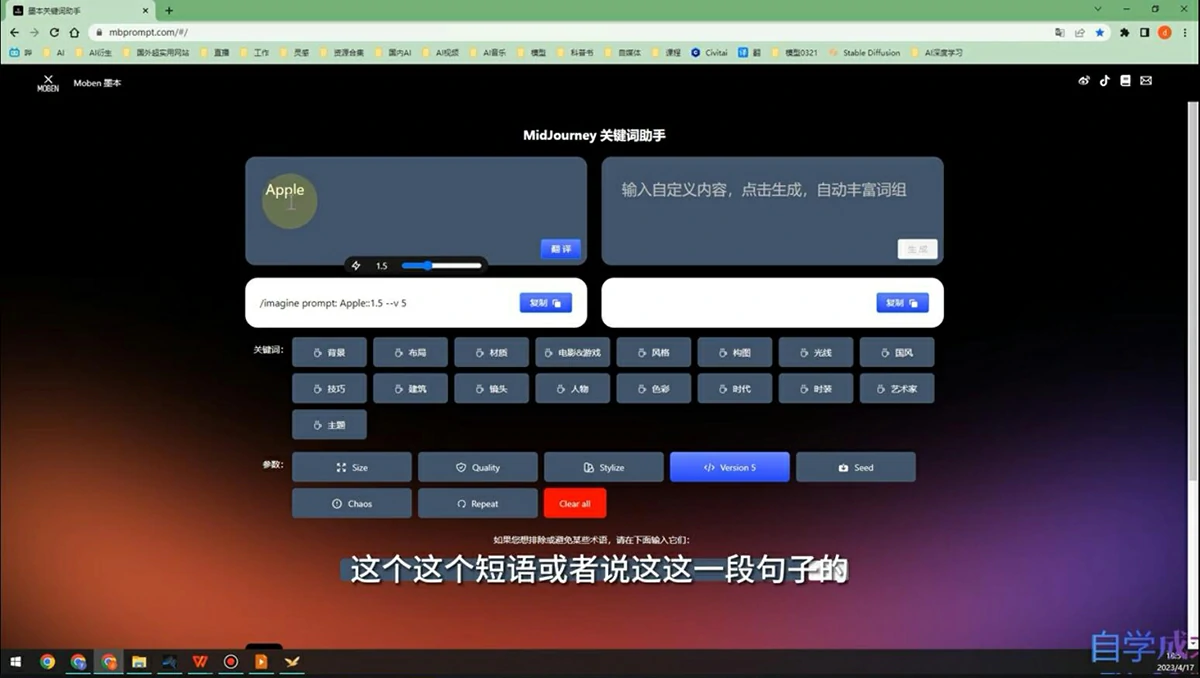Image resolution: width=1200 pixels, height=678 pixels.
Task: Bookmark this page with the star icon
Action: (1100, 32)
